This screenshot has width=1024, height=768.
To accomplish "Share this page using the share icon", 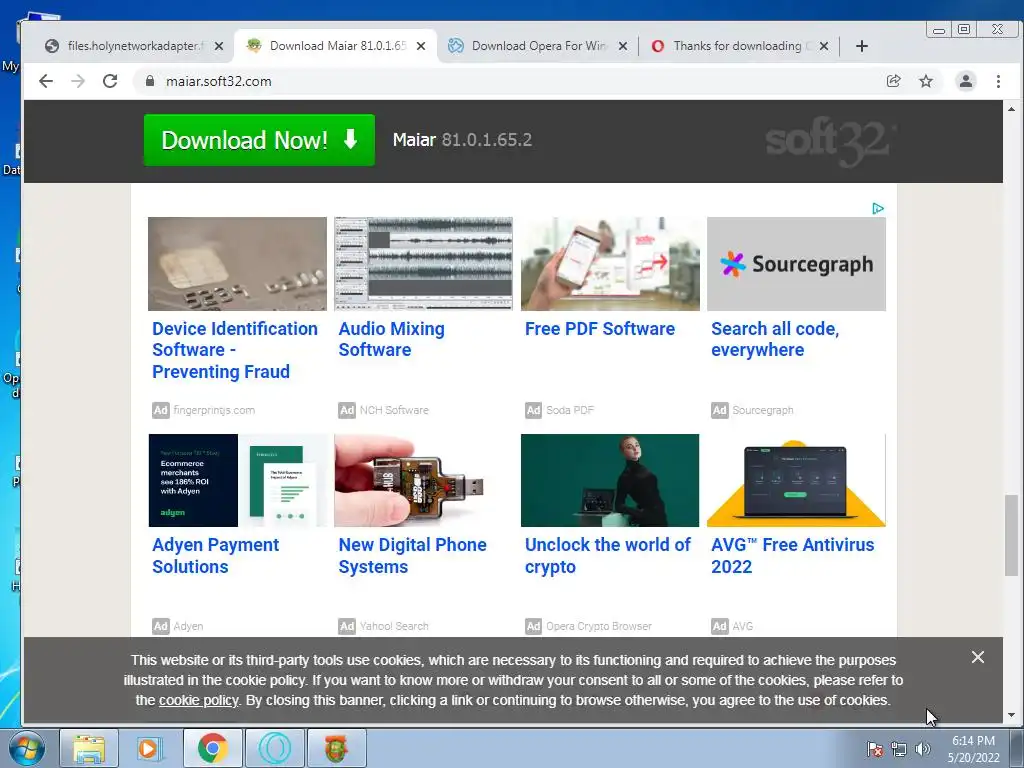I will click(x=893, y=81).
